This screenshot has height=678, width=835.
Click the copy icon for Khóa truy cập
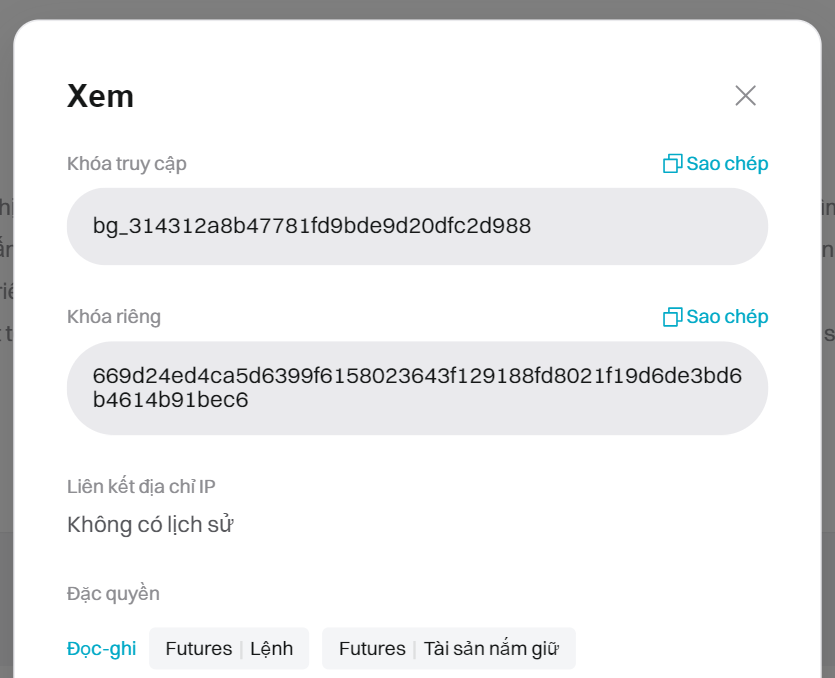pos(672,163)
